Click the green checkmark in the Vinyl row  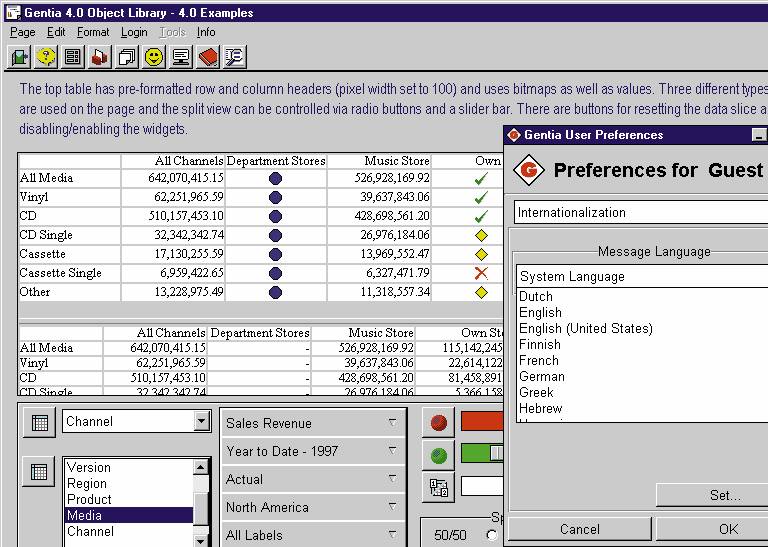point(481,197)
